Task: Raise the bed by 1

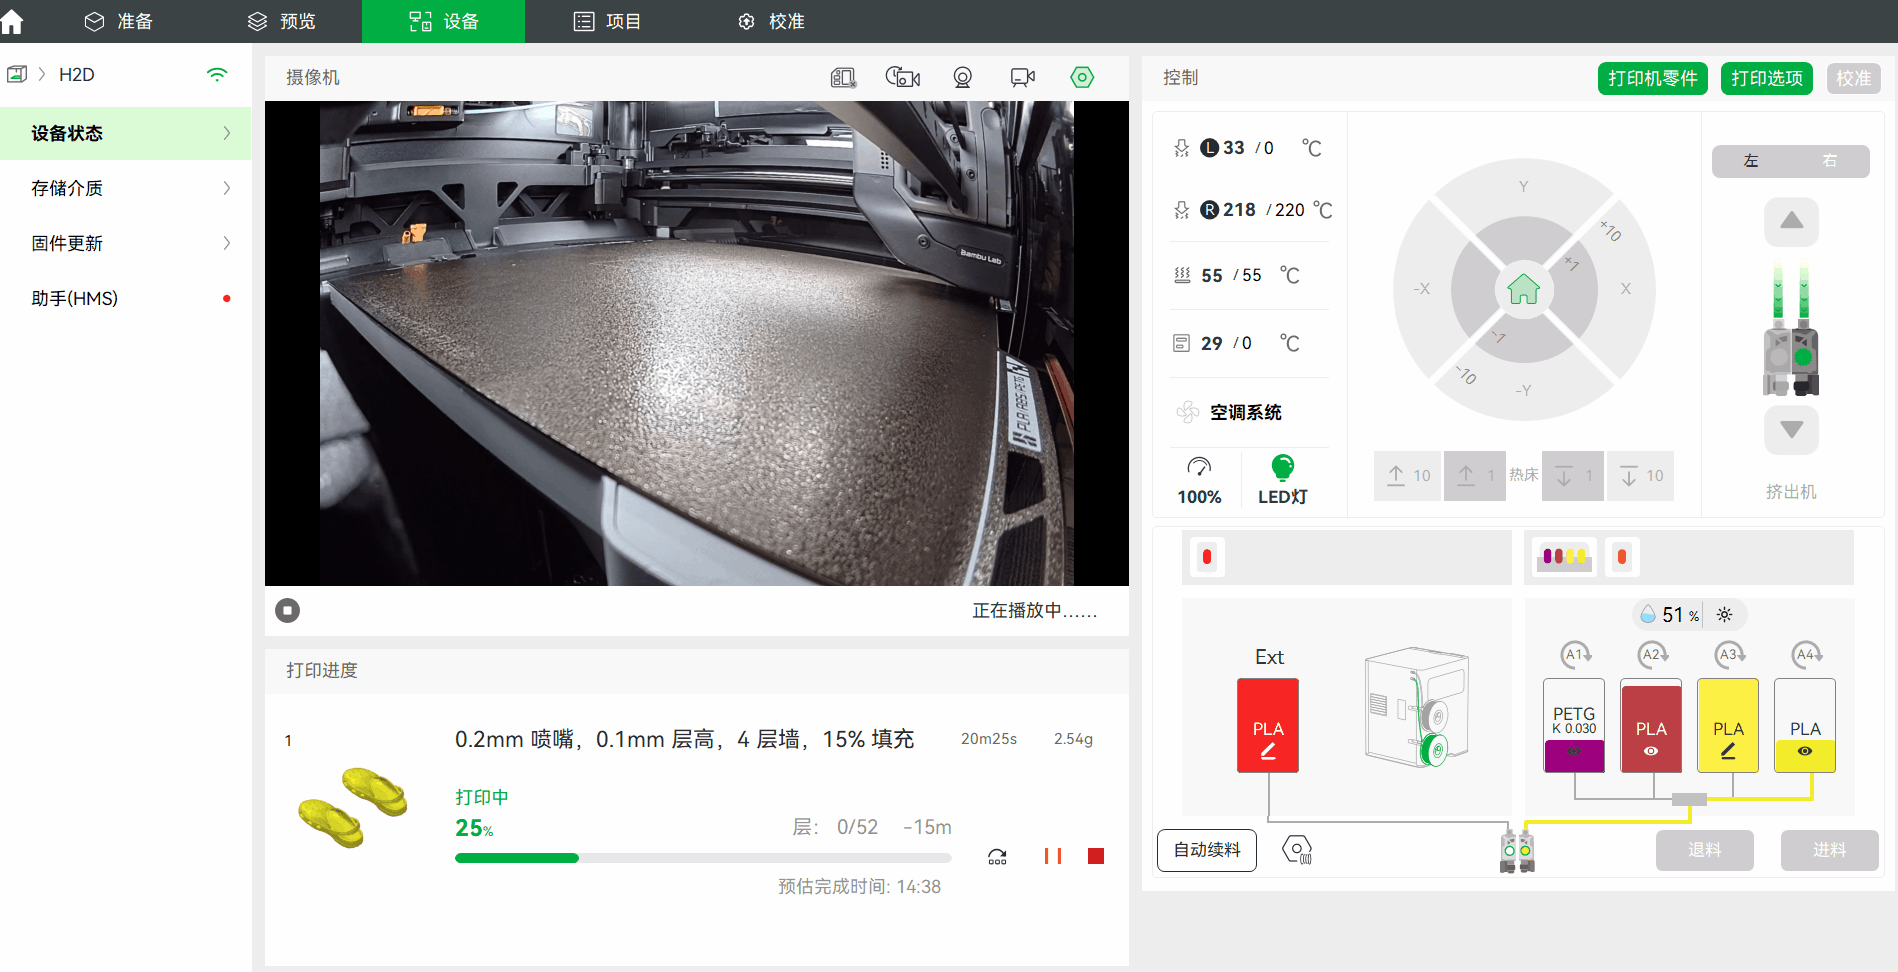Action: pyautogui.click(x=1475, y=476)
